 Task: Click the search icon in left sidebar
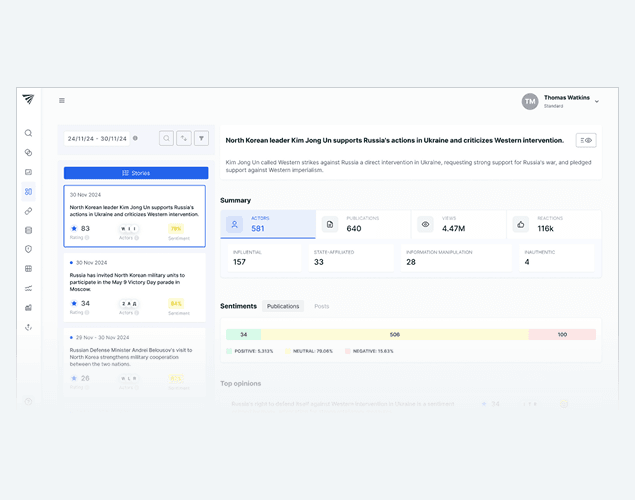[x=28, y=133]
